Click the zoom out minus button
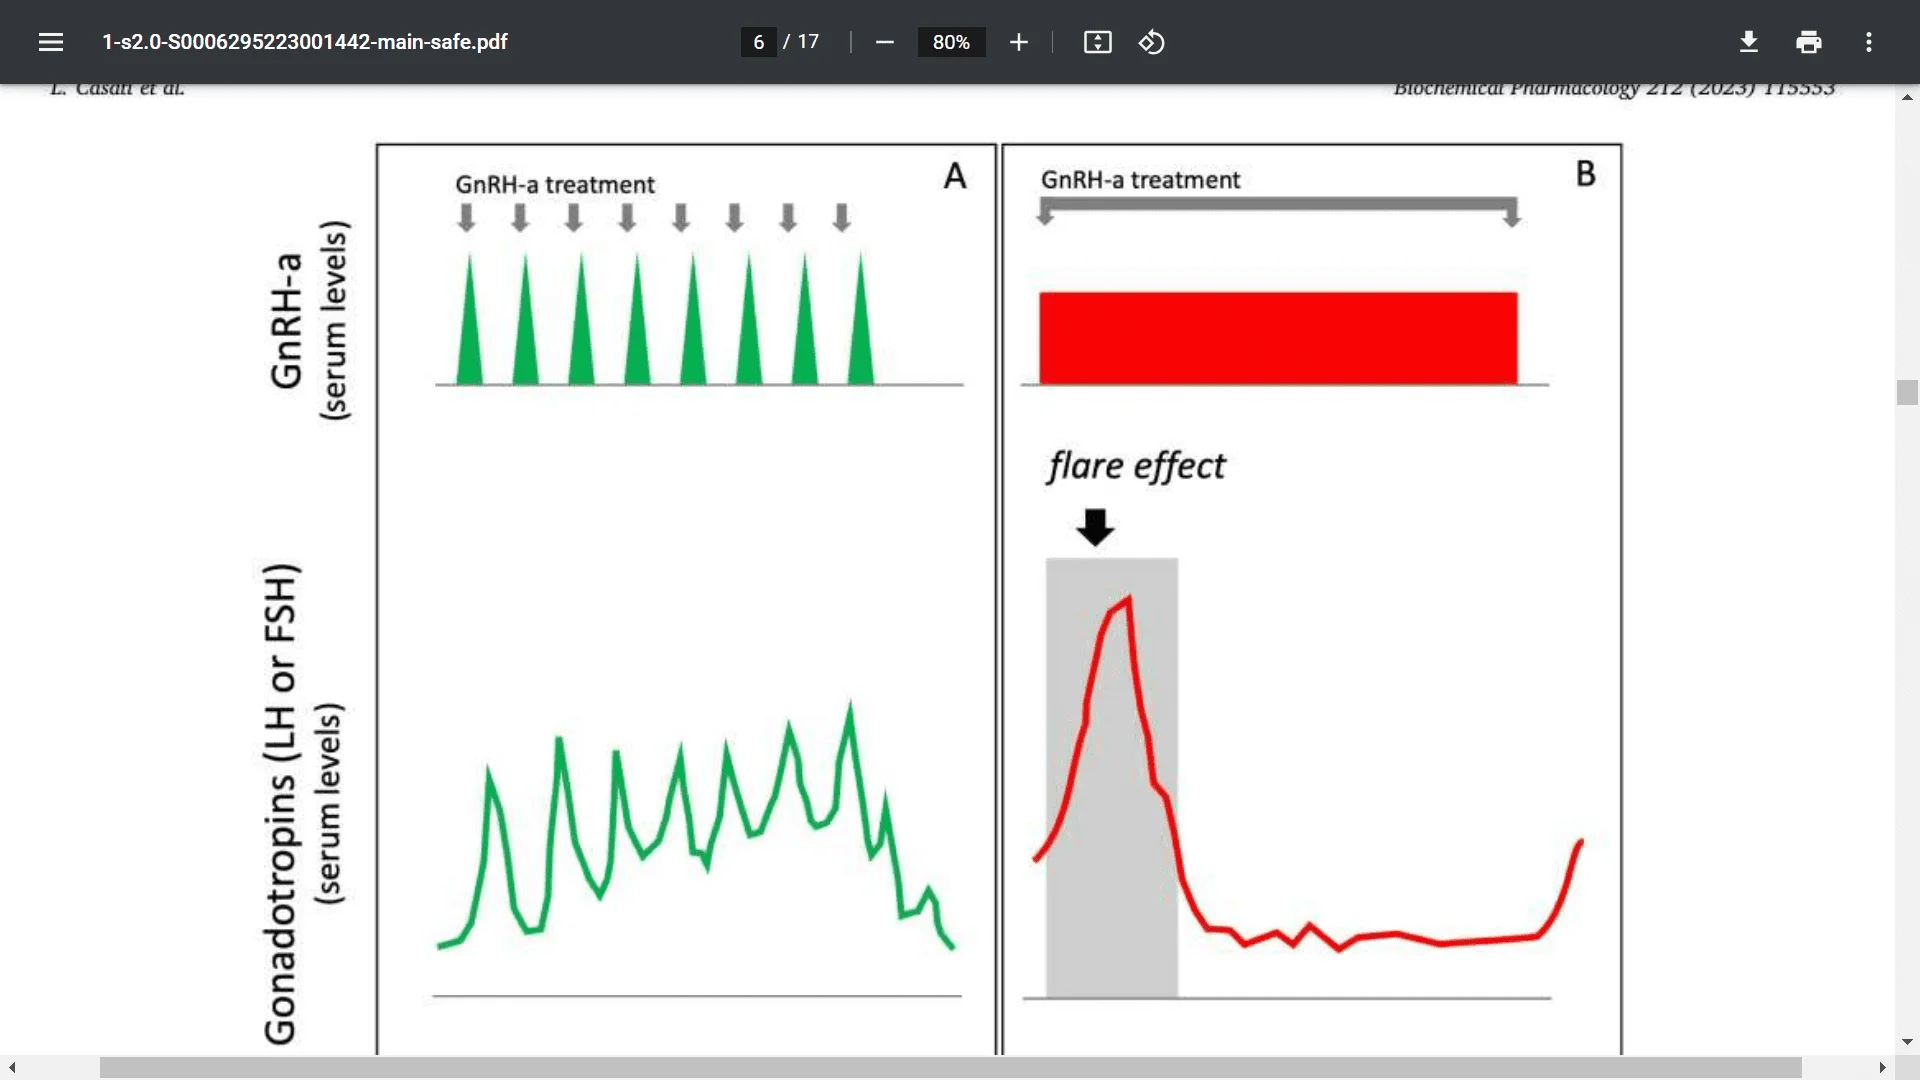 [884, 42]
